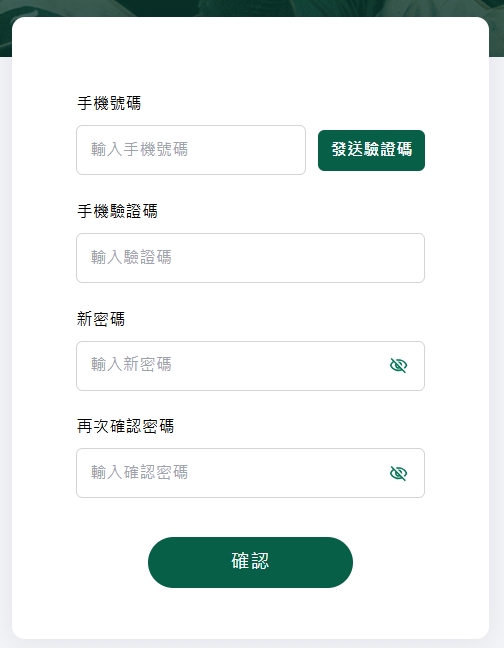Click the crossed-eye icon in 輸入確認密碼 field
The image size is (504, 648).
point(398,473)
